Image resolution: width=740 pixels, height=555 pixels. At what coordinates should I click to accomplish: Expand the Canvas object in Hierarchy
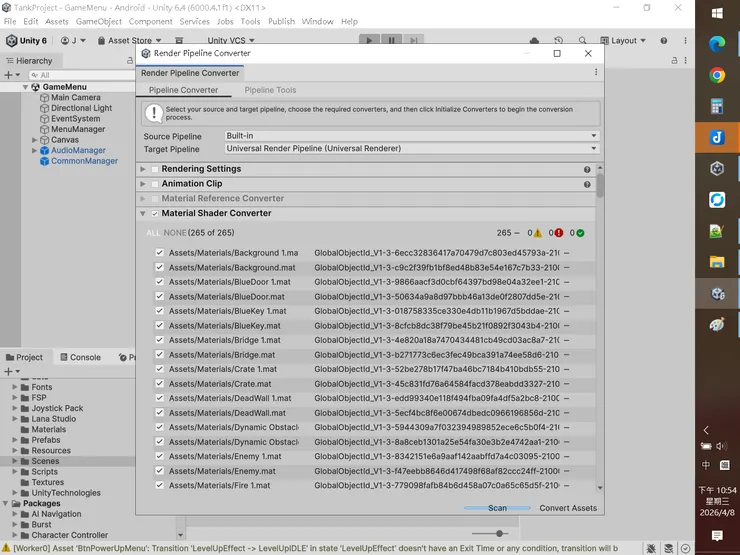tap(34, 140)
